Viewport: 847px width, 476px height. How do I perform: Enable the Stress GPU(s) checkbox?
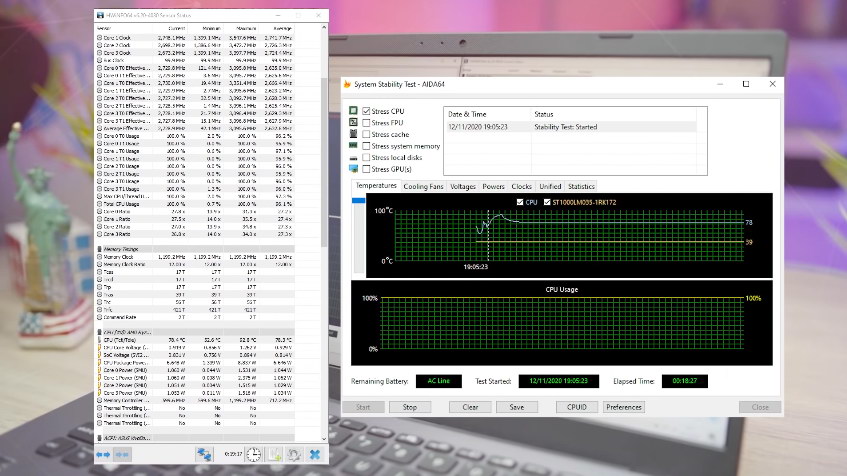(x=367, y=169)
